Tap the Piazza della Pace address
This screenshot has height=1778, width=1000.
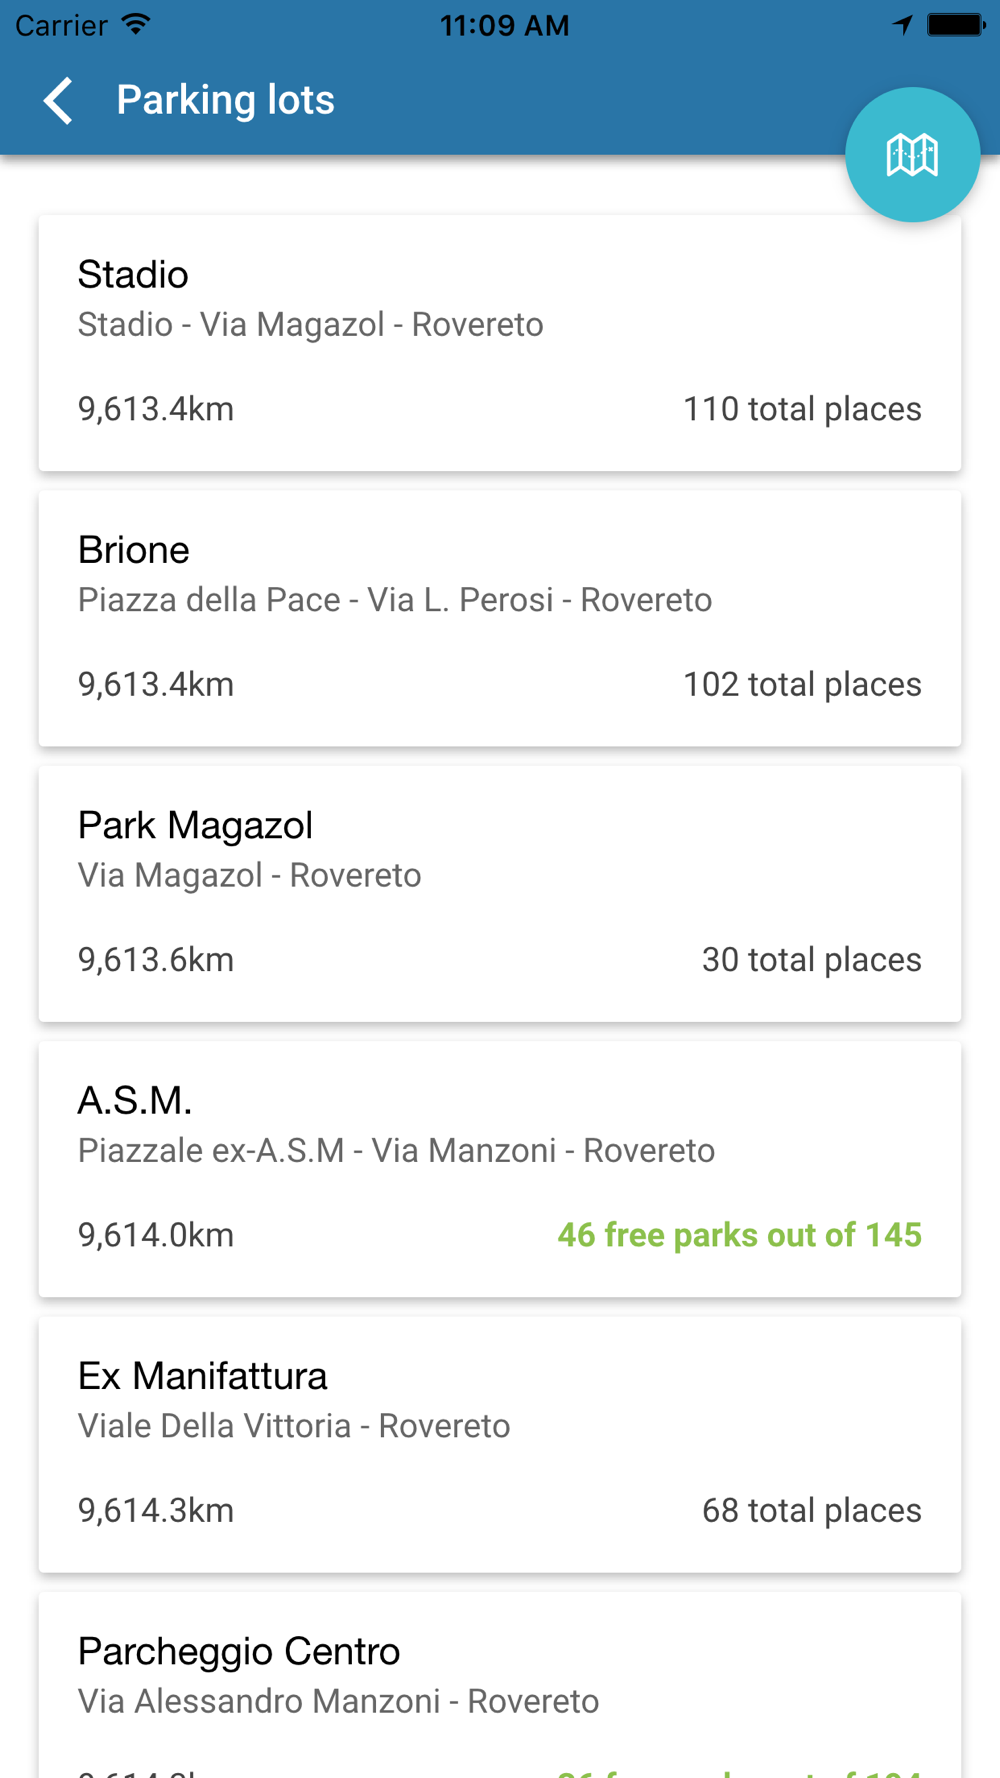click(x=395, y=600)
